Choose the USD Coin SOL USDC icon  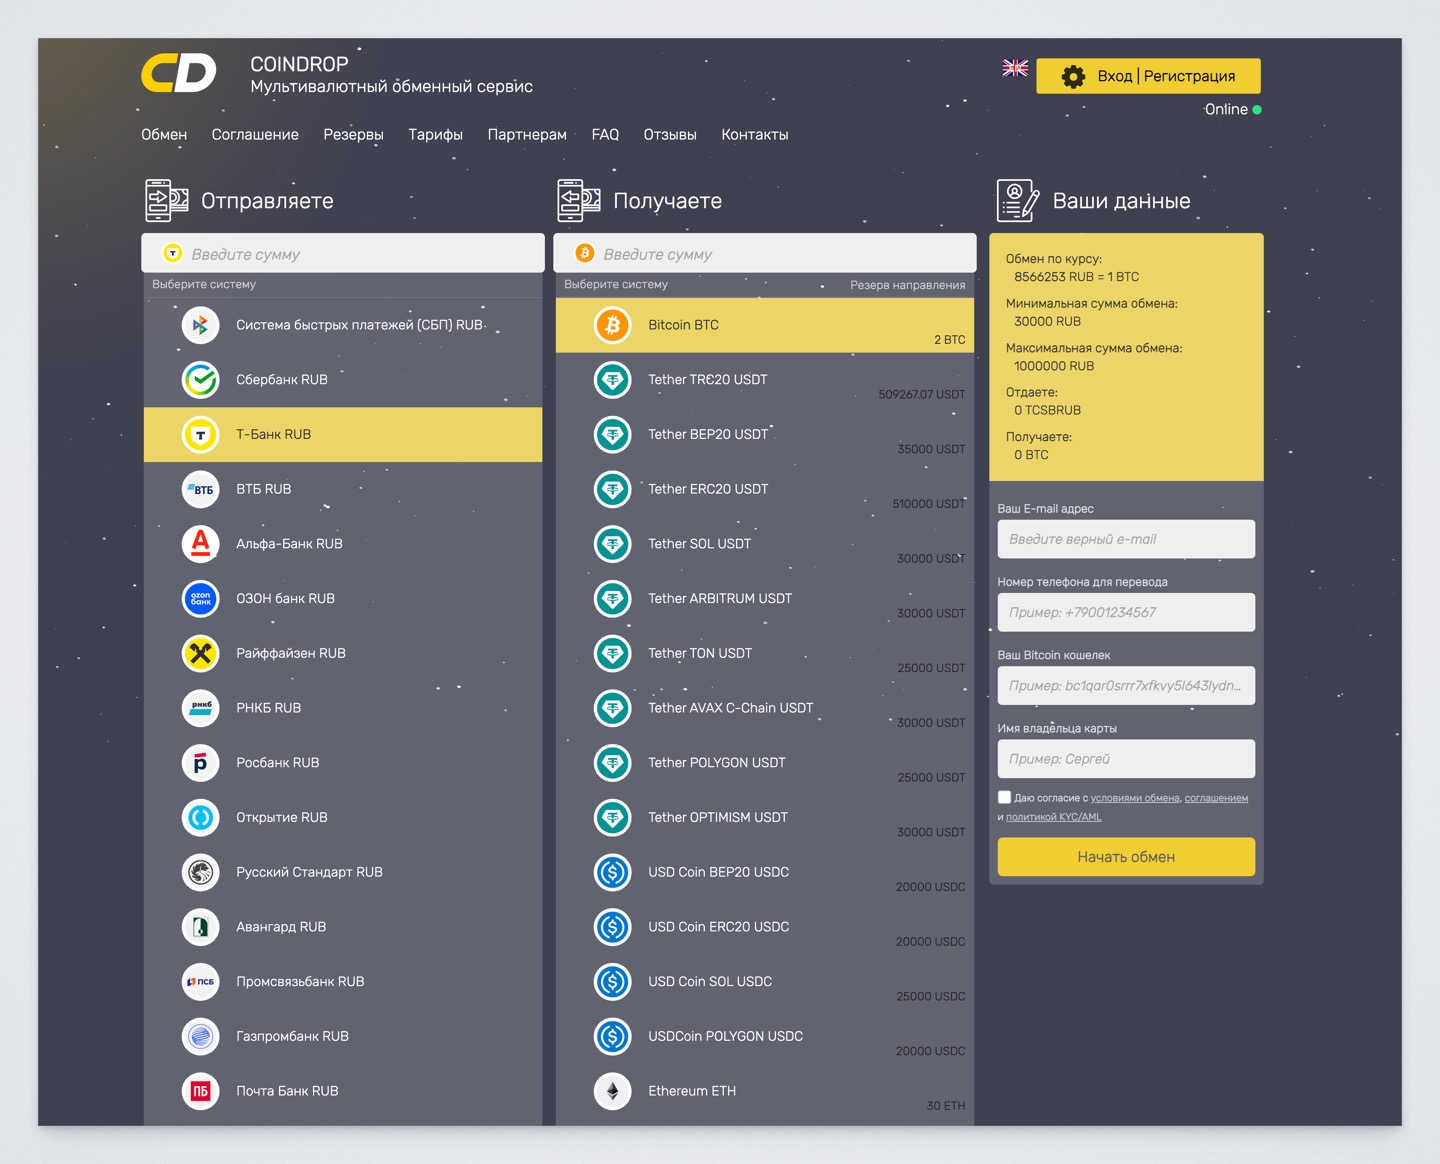click(x=613, y=982)
